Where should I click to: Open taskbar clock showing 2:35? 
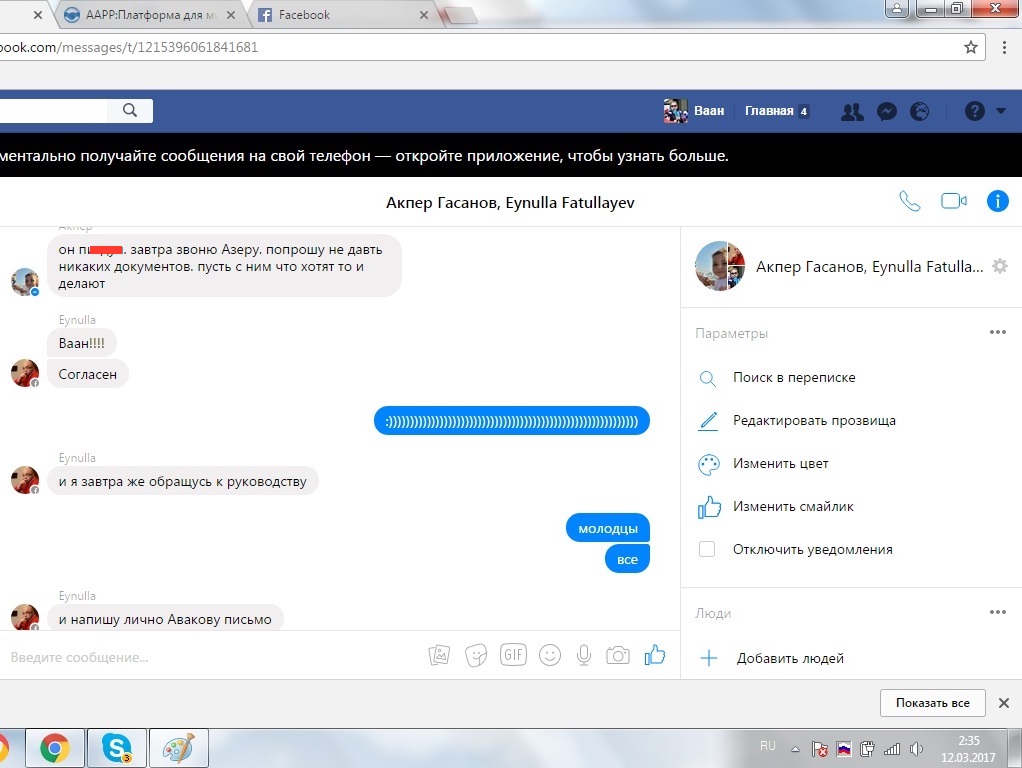click(x=969, y=749)
